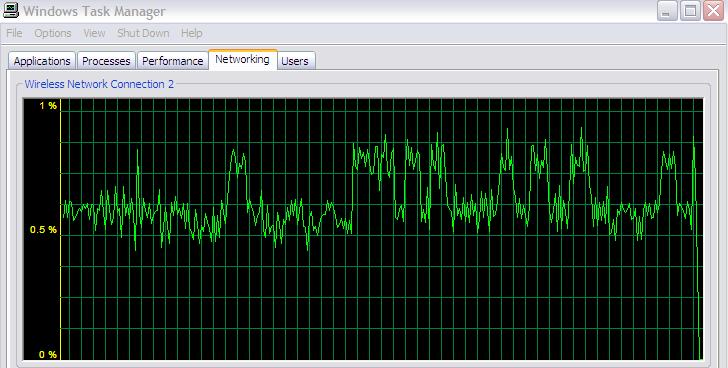Maximize the Windows Task Manager window
Viewport: 728px width, 368px height.
(x=690, y=11)
